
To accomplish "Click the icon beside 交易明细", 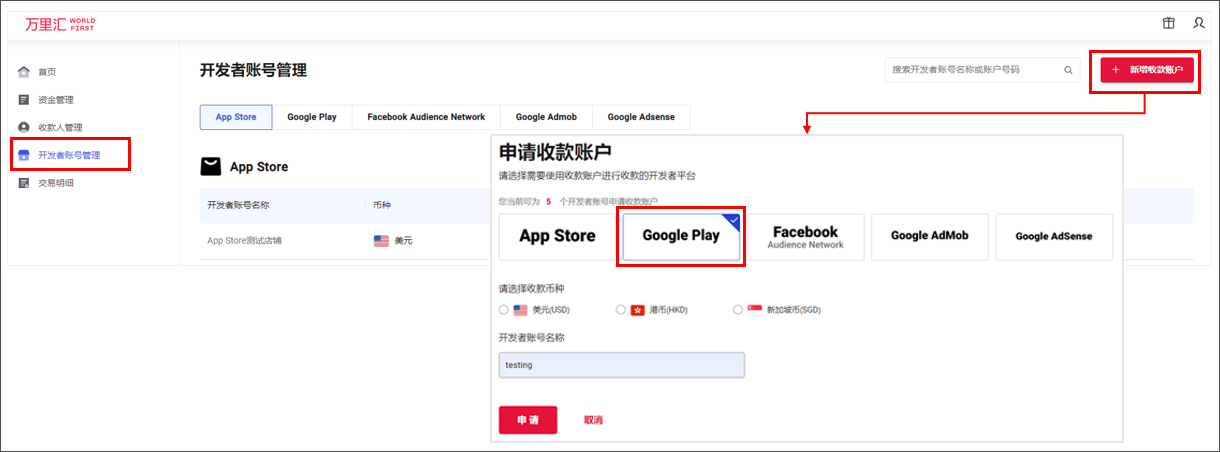I will (24, 183).
